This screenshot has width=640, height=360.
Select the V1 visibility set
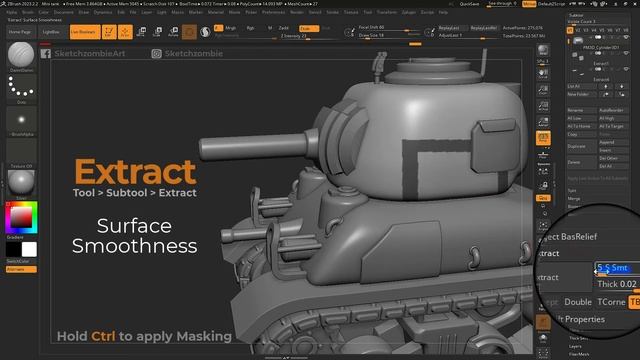[x=570, y=30]
